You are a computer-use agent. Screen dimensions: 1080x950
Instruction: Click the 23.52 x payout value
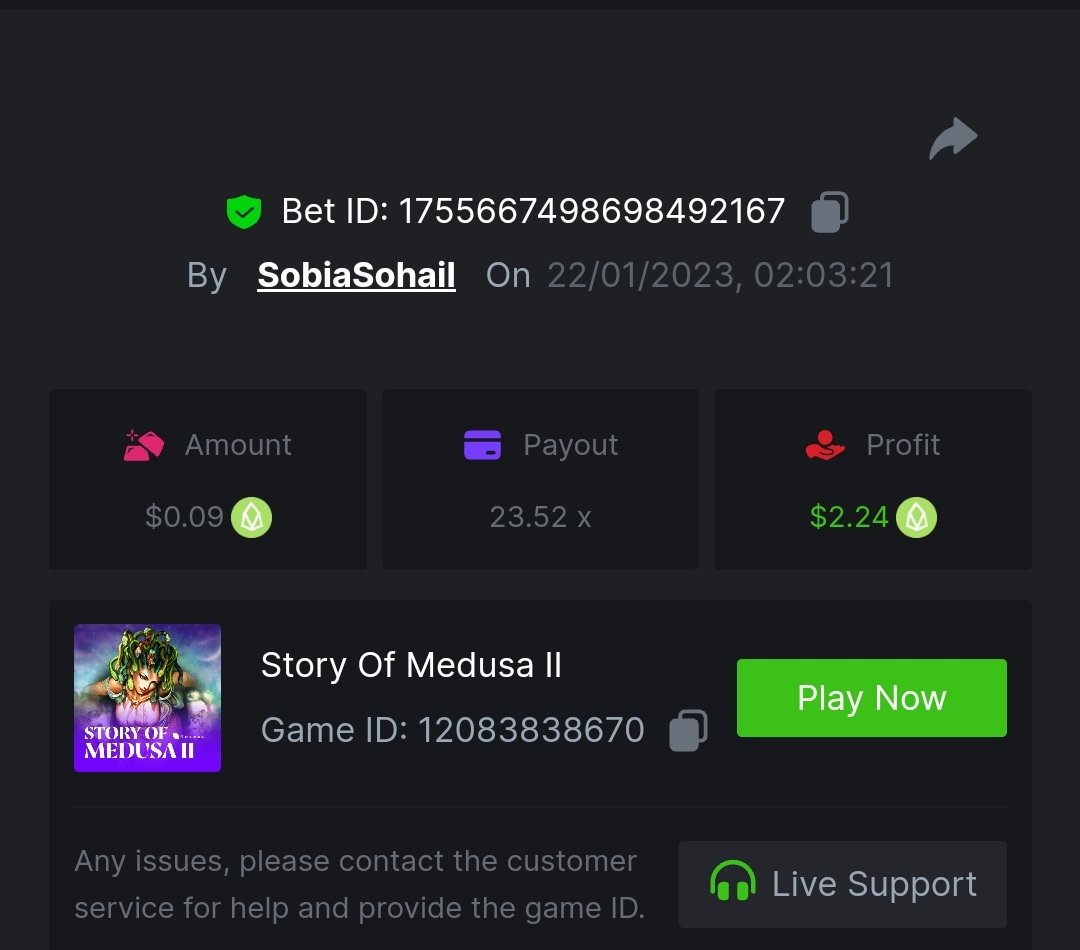click(x=540, y=517)
